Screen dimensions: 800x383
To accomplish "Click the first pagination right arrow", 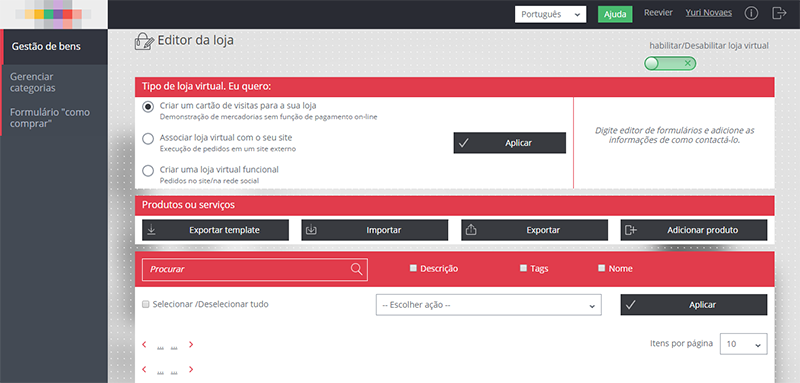I will [191, 345].
